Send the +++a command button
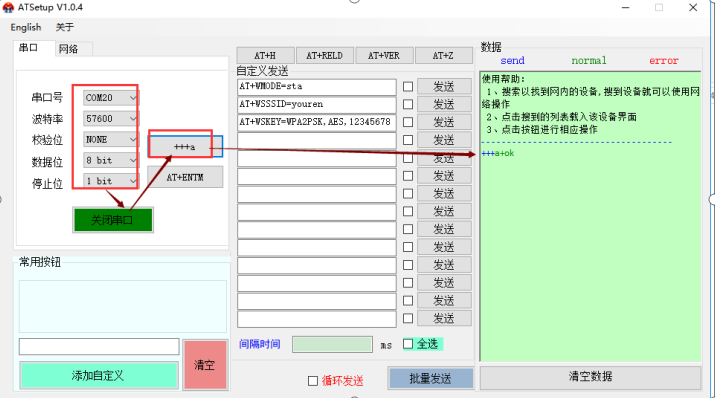 [x=185, y=147]
